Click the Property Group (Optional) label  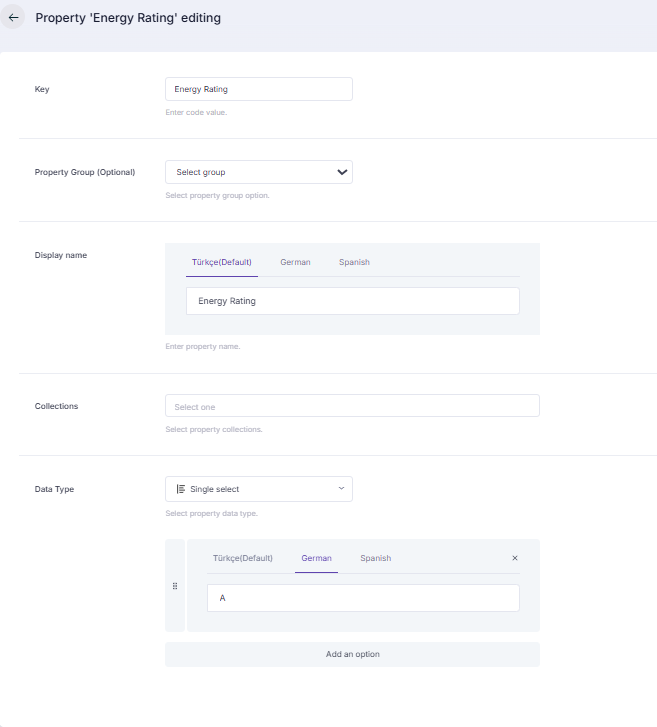[85, 172]
